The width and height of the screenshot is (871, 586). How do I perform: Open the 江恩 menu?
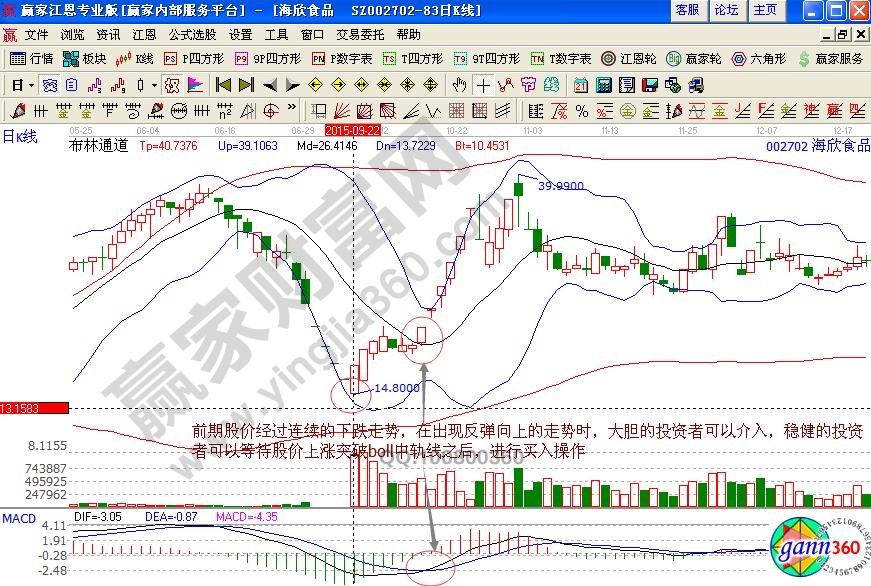tap(144, 34)
